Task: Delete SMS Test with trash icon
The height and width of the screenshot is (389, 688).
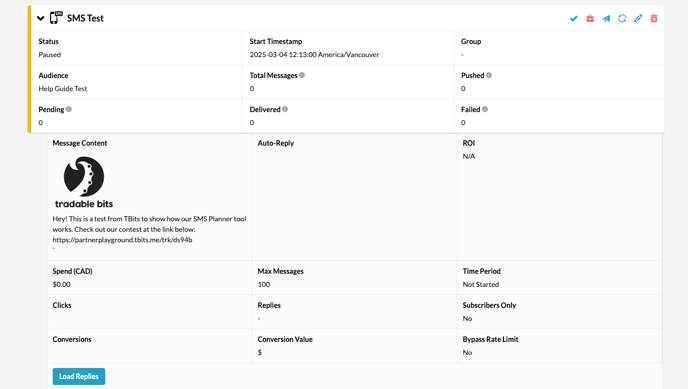Action: (654, 18)
